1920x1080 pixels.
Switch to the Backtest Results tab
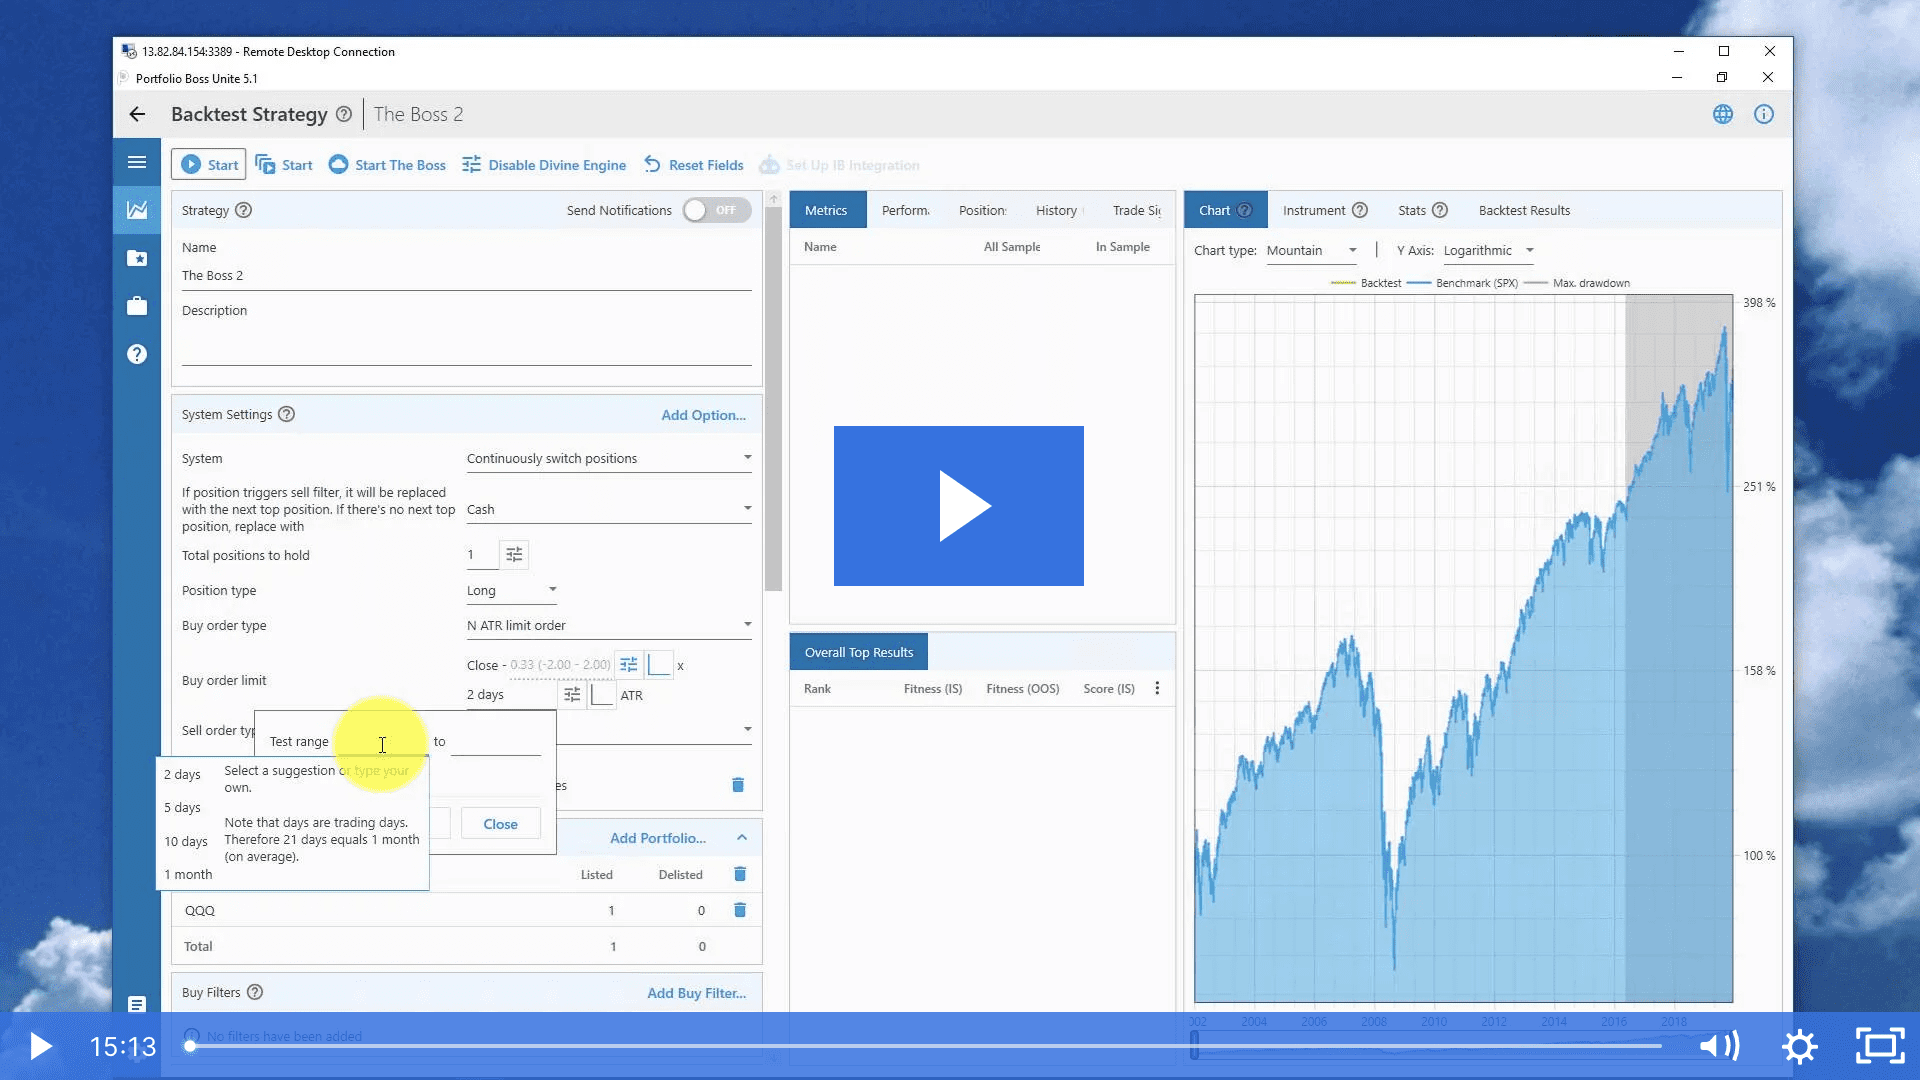[x=1524, y=210]
